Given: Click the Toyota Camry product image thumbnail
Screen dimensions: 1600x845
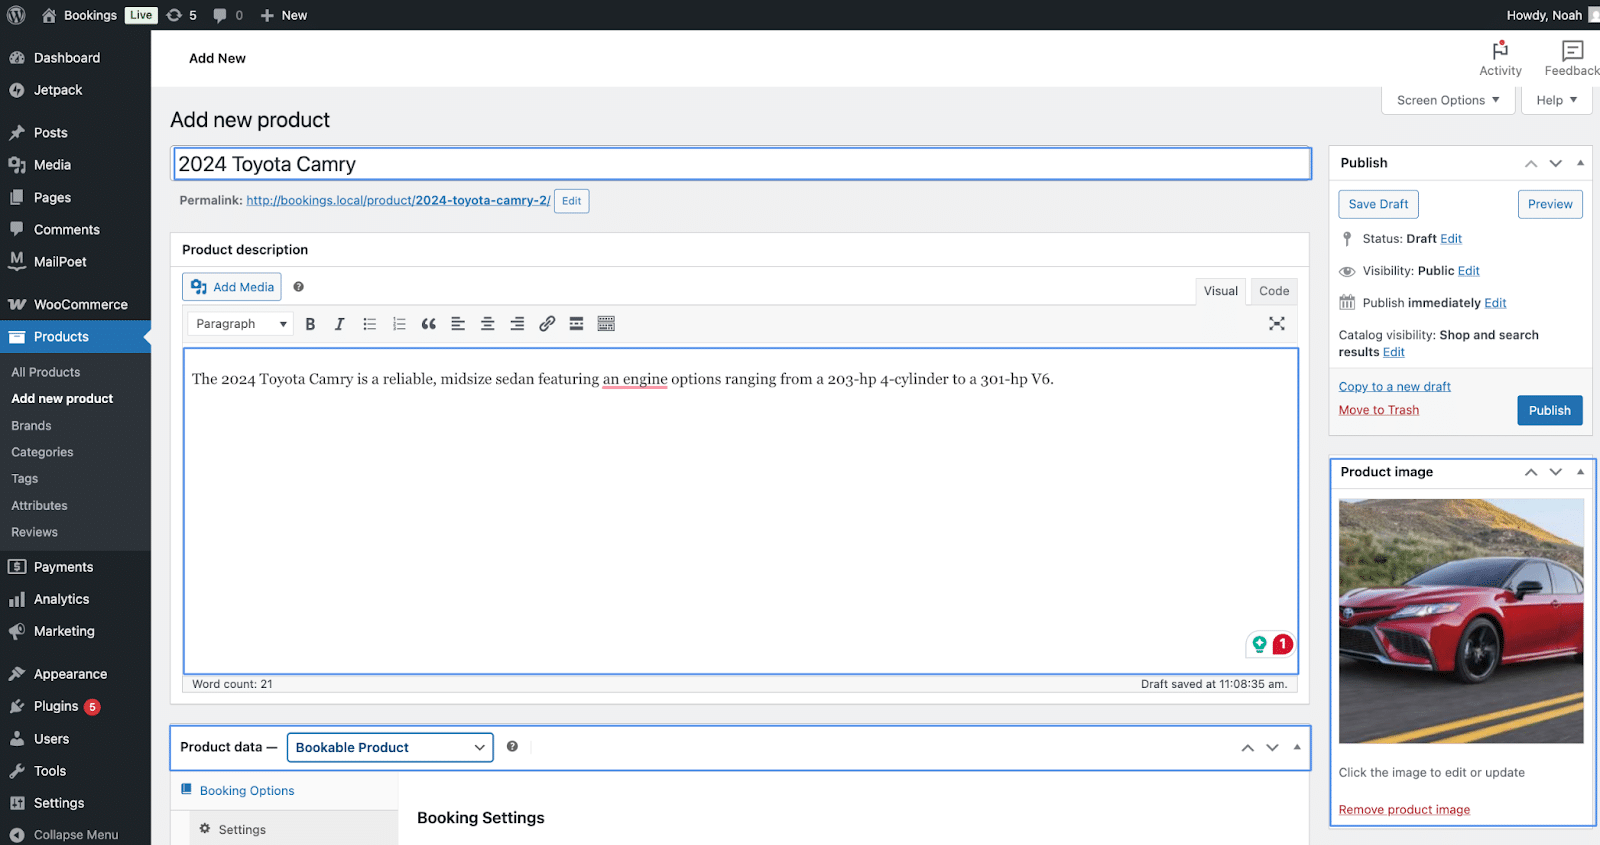Looking at the screenshot, I should [x=1461, y=621].
